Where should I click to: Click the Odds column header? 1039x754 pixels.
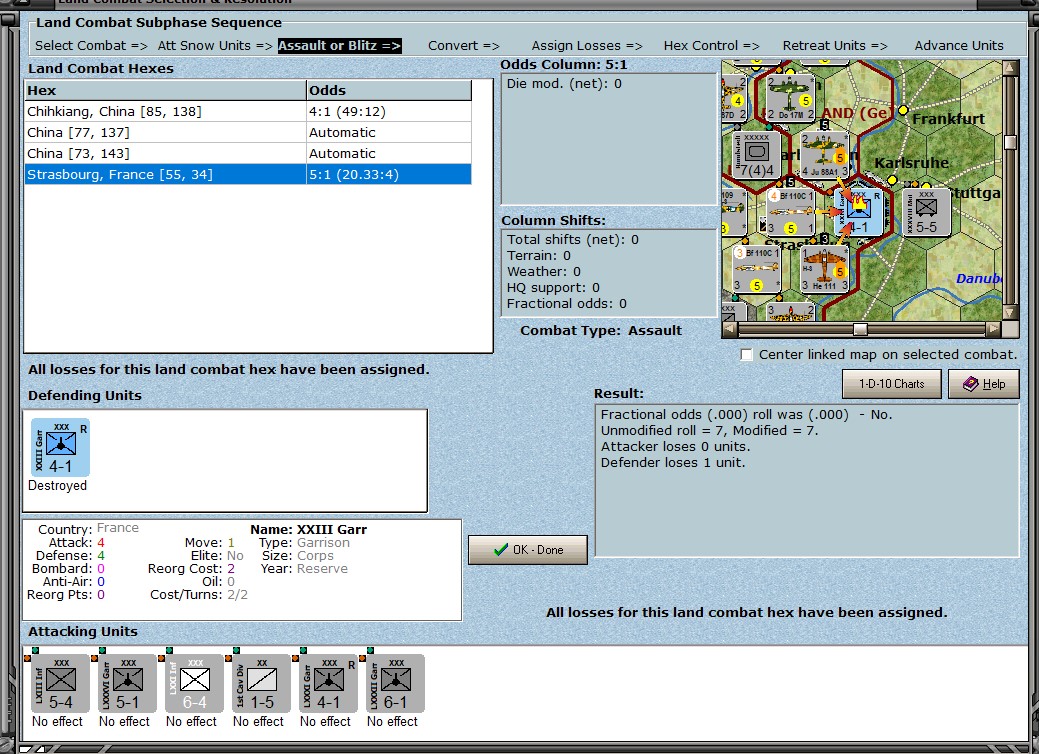click(x=389, y=90)
